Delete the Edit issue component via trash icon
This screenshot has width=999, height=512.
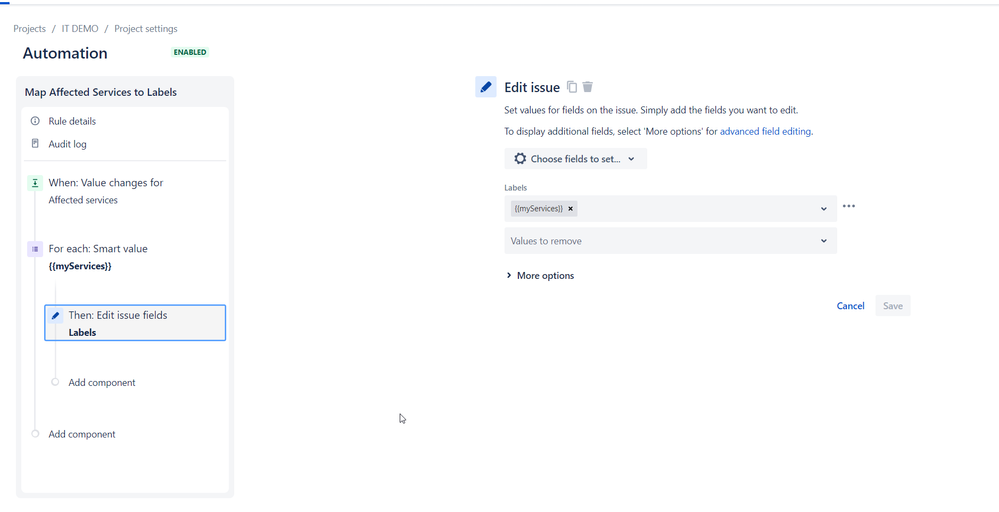[x=588, y=87]
